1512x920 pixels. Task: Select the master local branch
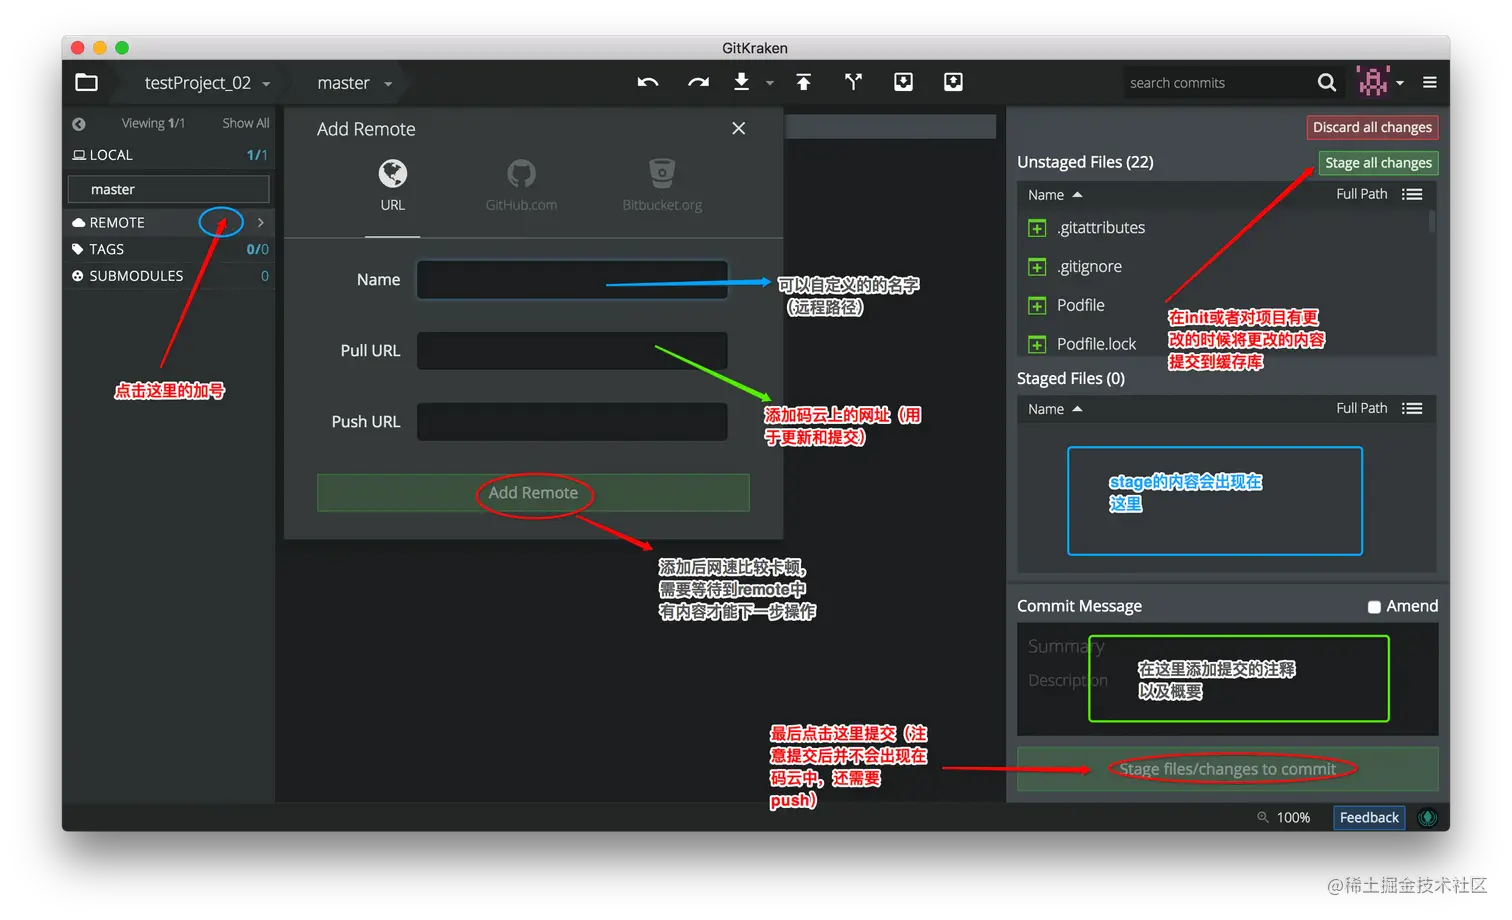[169, 189]
